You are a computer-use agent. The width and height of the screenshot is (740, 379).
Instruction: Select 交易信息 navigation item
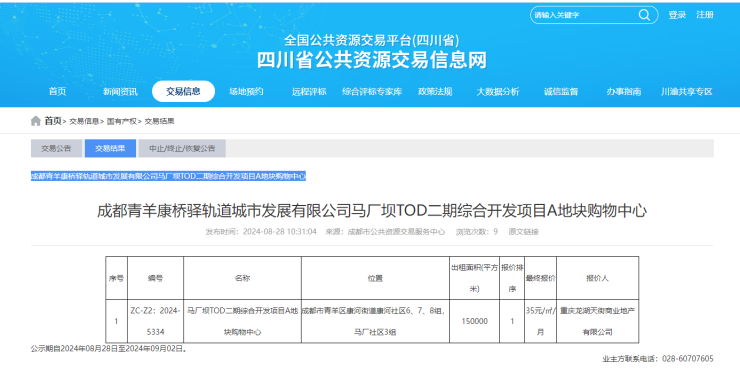coord(183,92)
